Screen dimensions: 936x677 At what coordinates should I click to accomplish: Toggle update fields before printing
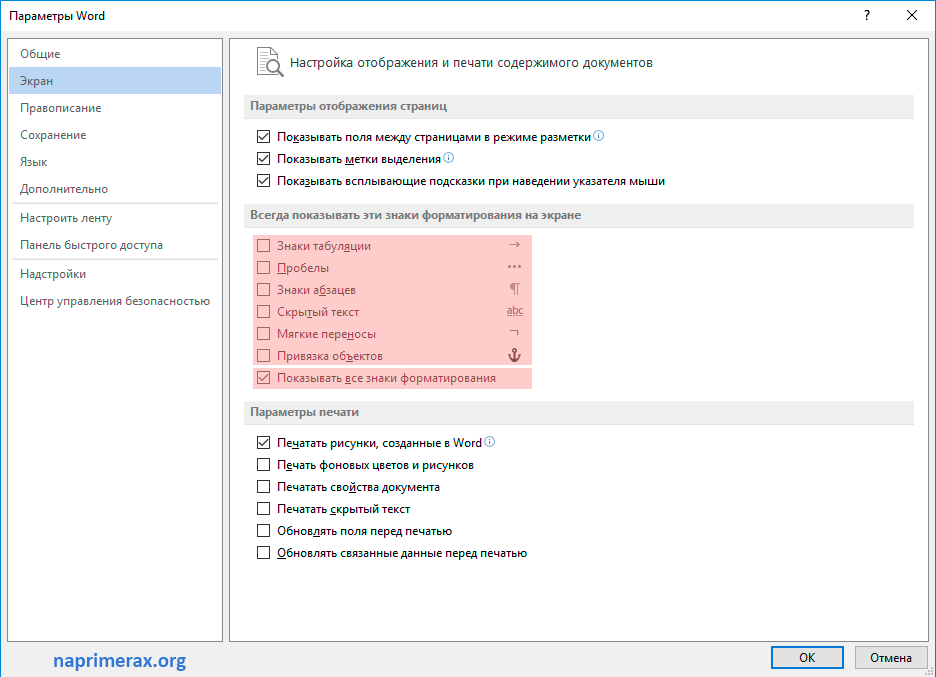pos(264,531)
